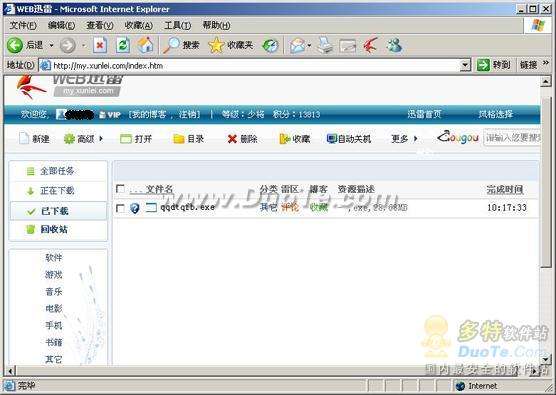Click the horizontal scrollbar left arrow
The width and height of the screenshot is (556, 395).
10,371
